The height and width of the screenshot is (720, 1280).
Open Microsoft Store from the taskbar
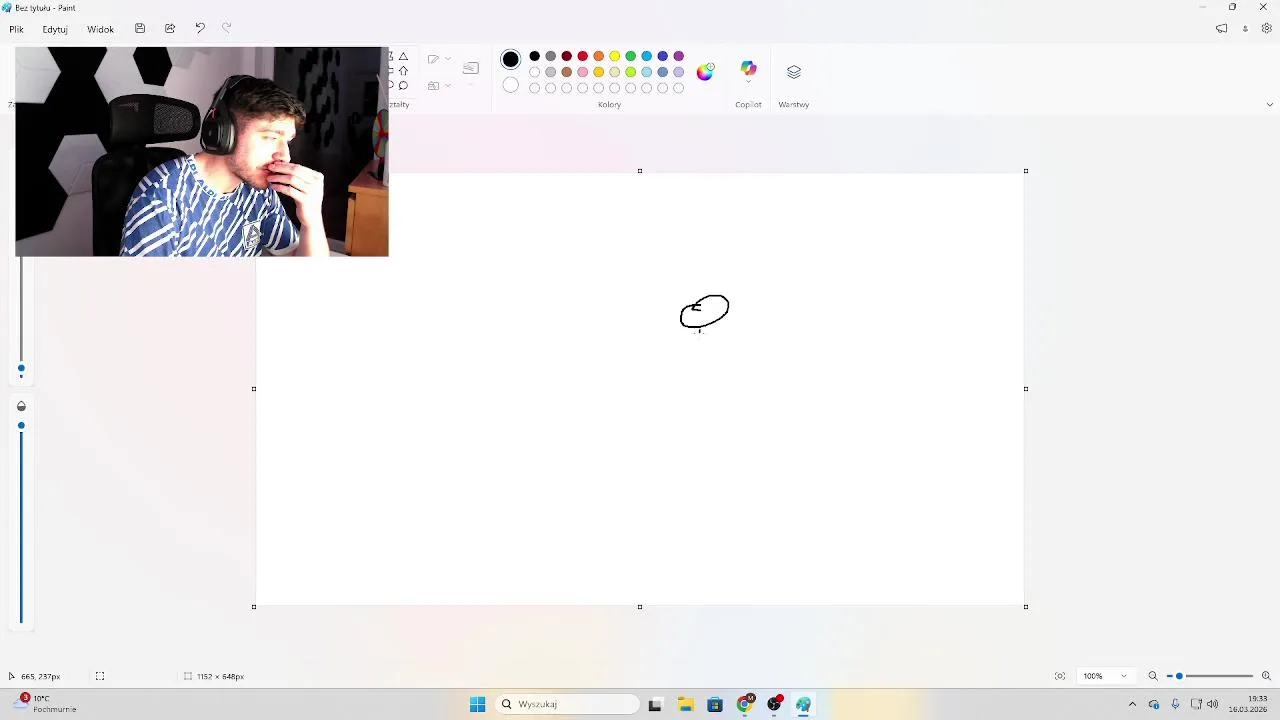pos(715,704)
